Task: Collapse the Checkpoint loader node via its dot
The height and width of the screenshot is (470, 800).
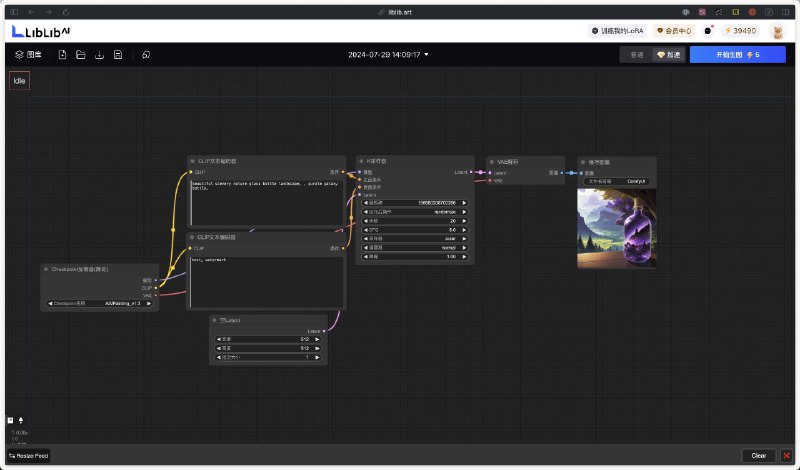Action: (x=46, y=269)
